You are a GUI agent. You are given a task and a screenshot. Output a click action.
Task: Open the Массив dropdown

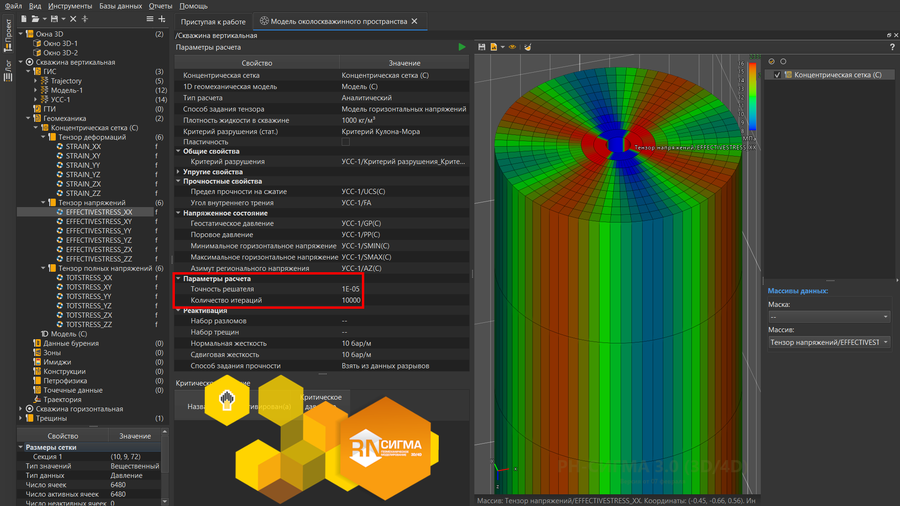click(828, 342)
